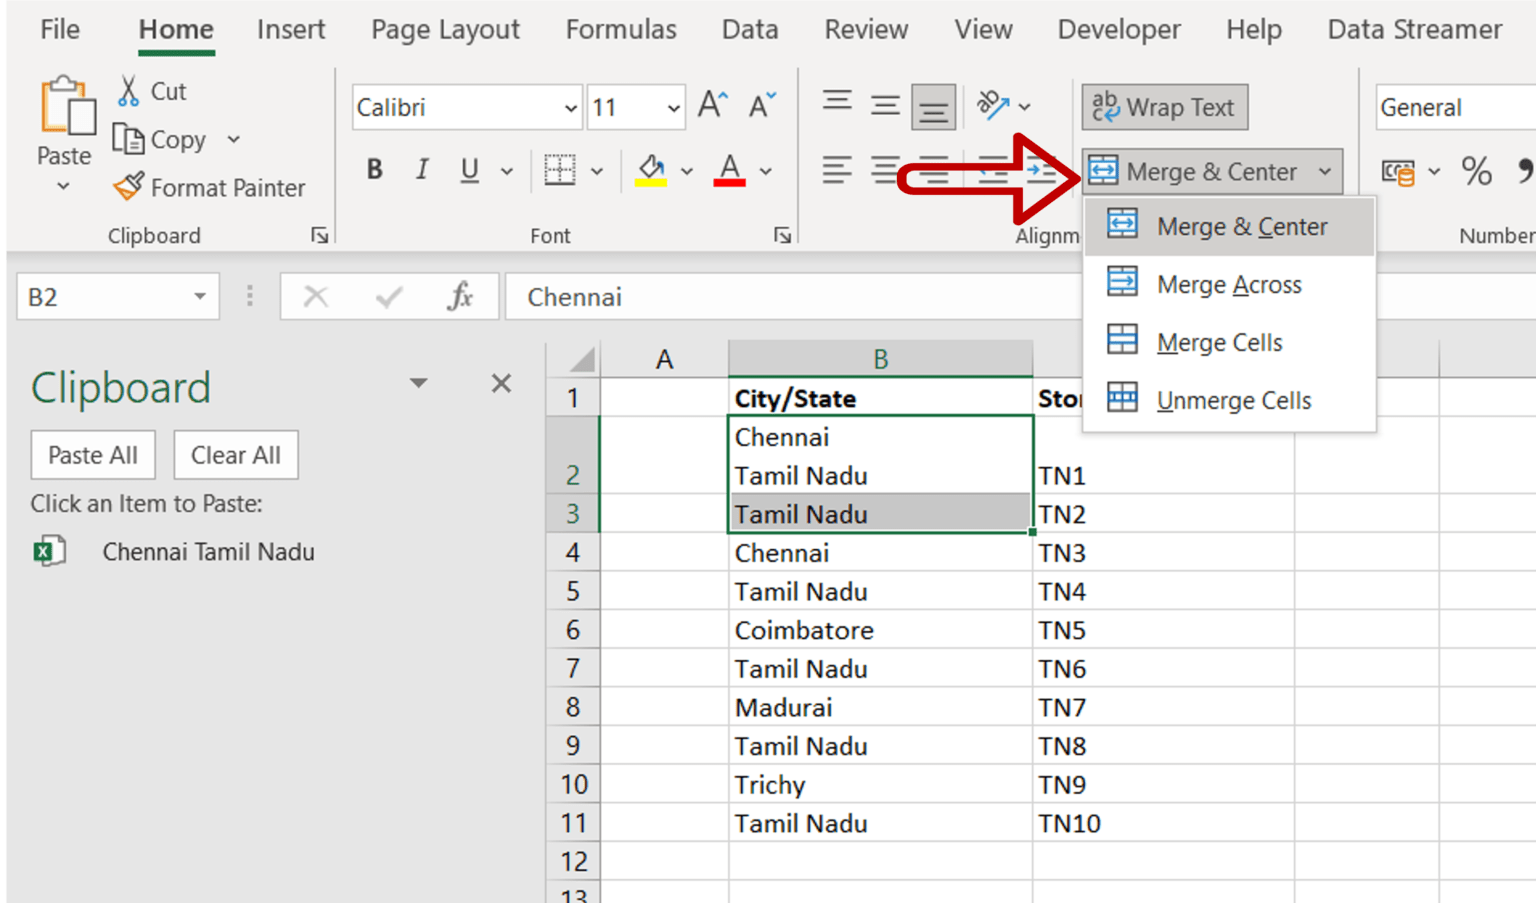Click the Paste All button

pos(93,454)
